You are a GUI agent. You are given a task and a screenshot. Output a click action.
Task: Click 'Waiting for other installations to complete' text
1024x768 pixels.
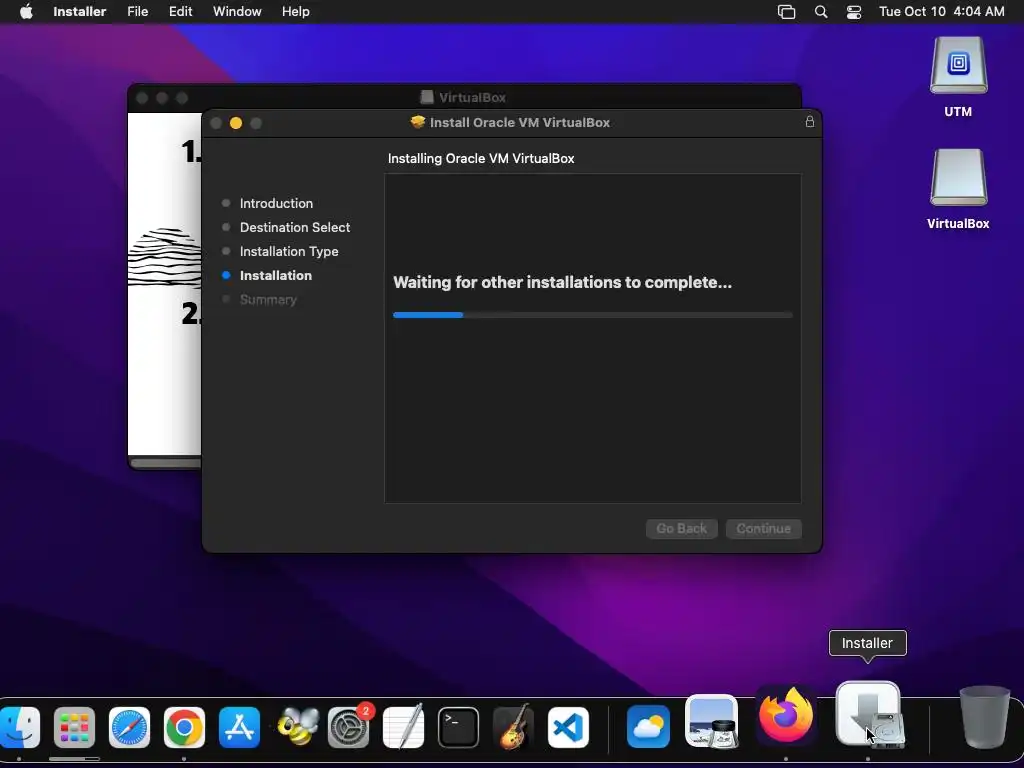pyautogui.click(x=562, y=282)
